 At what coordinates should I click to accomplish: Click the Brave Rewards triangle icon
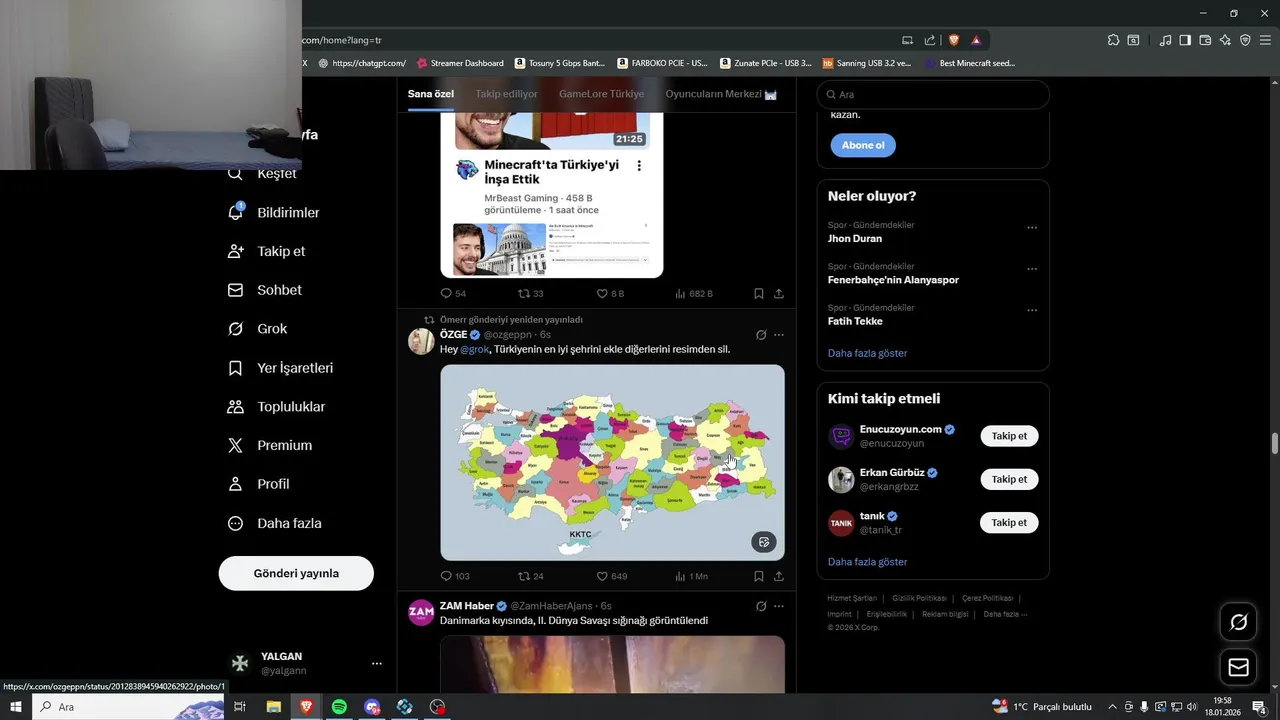pos(976,40)
